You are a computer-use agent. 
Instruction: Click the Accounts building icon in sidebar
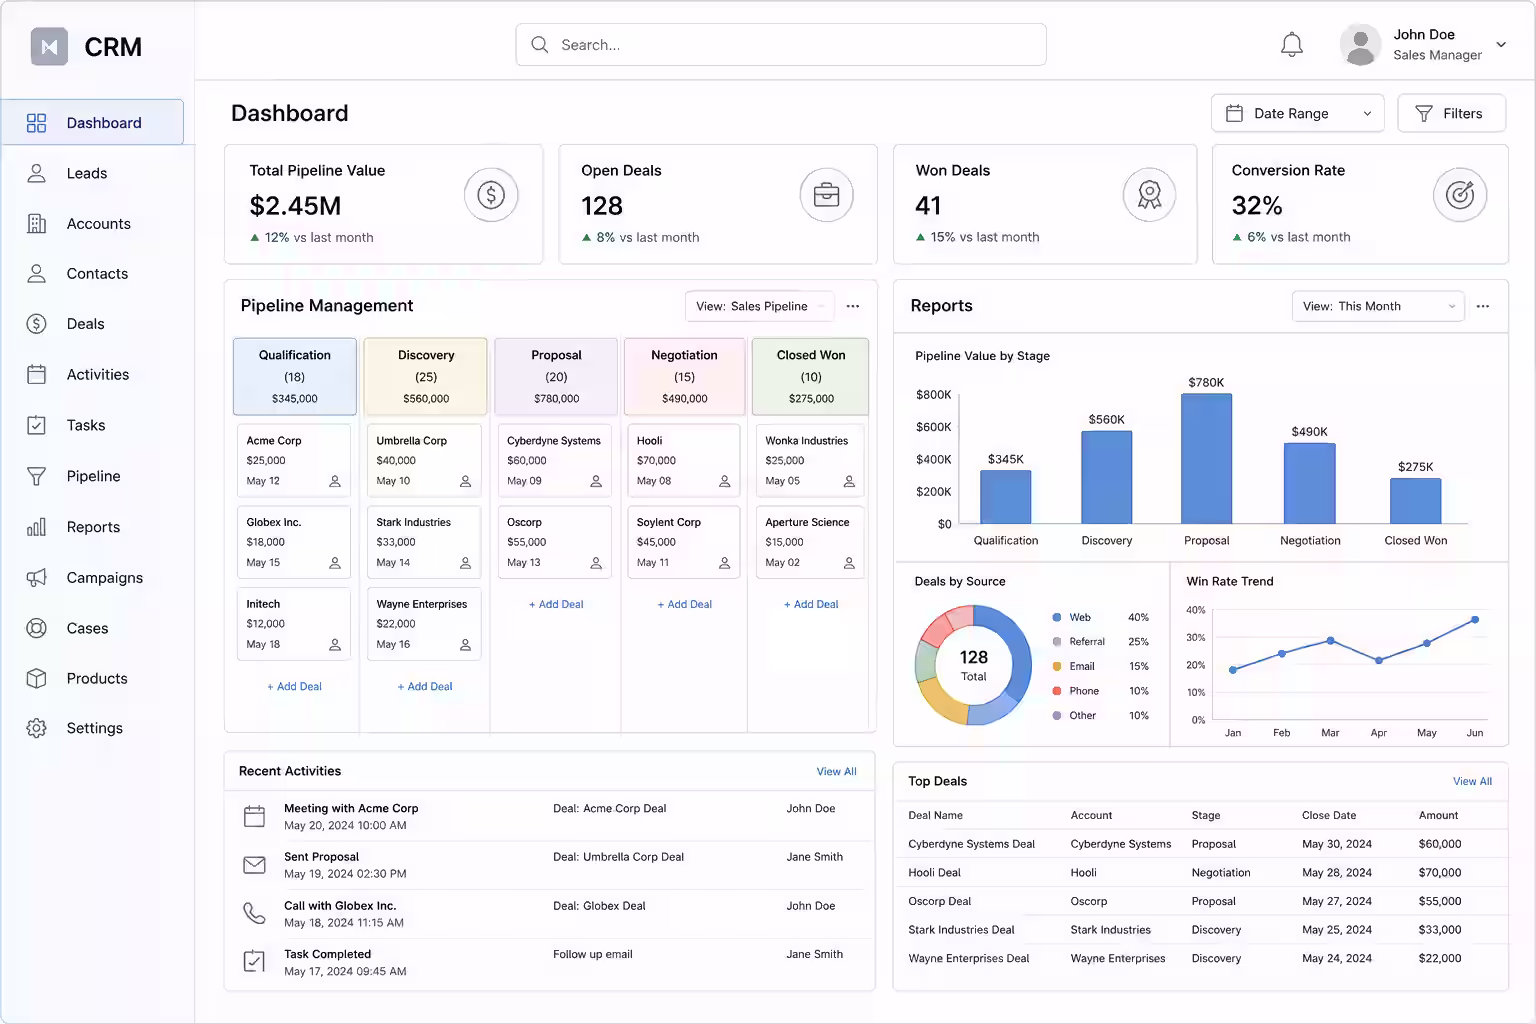(x=37, y=224)
